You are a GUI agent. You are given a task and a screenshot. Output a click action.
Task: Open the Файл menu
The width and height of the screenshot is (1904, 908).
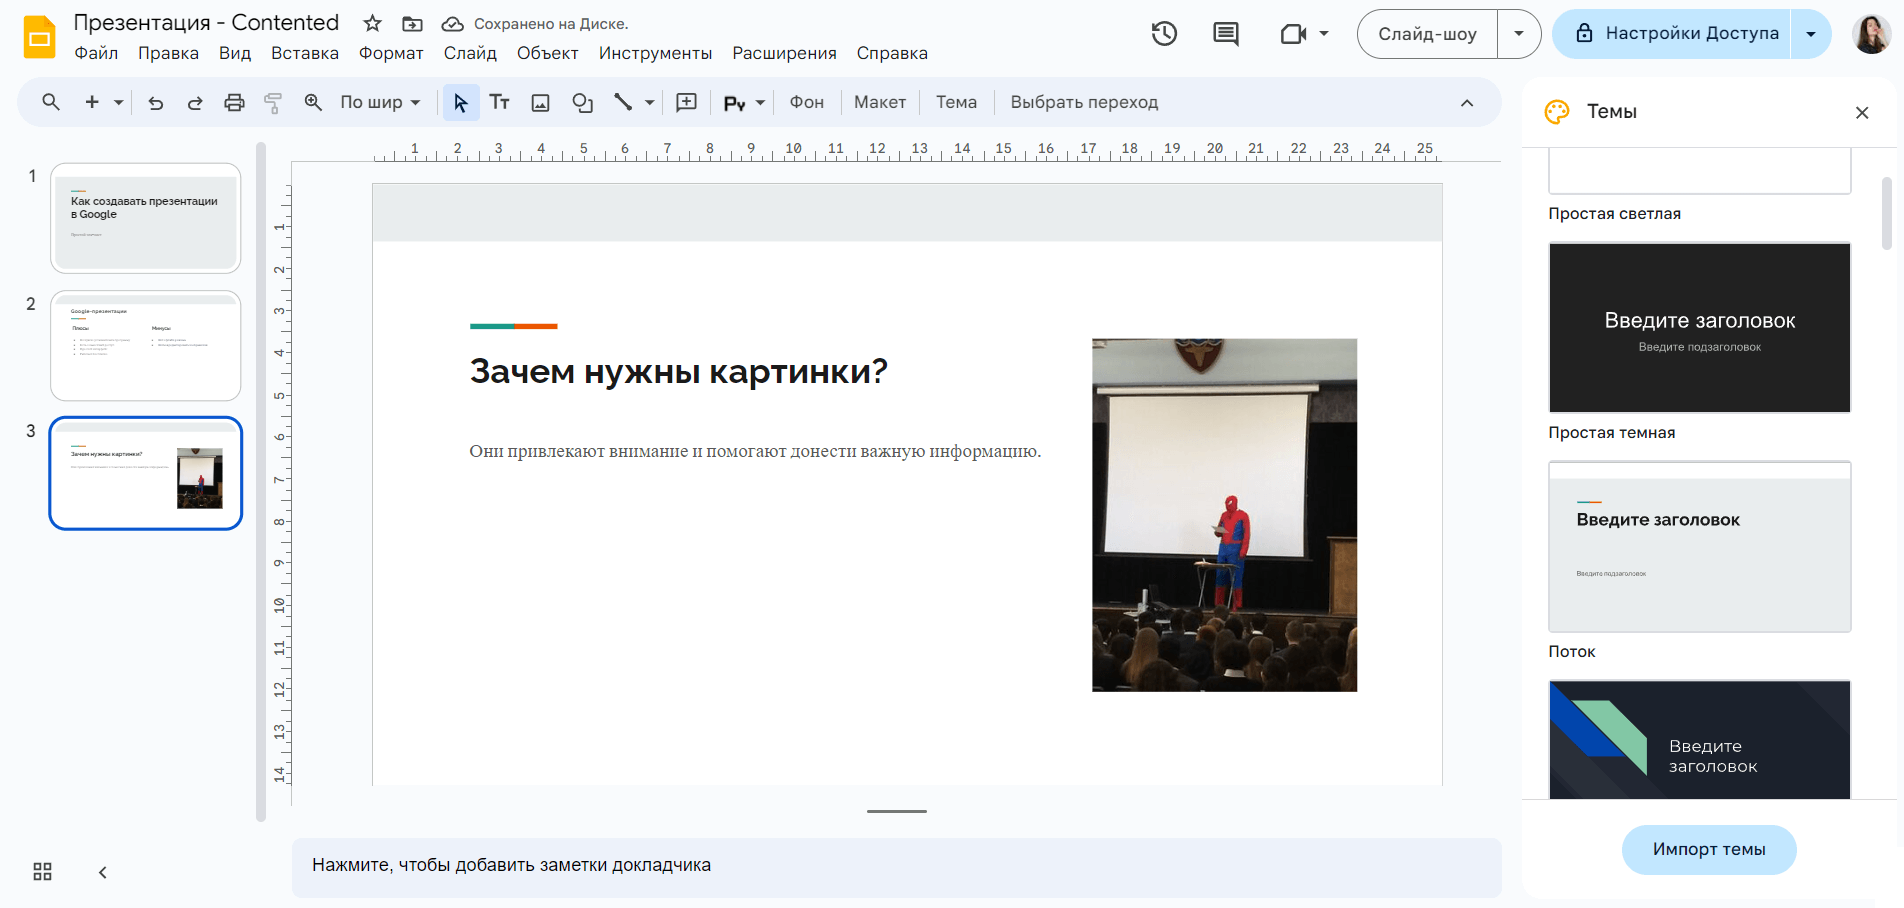(x=96, y=53)
